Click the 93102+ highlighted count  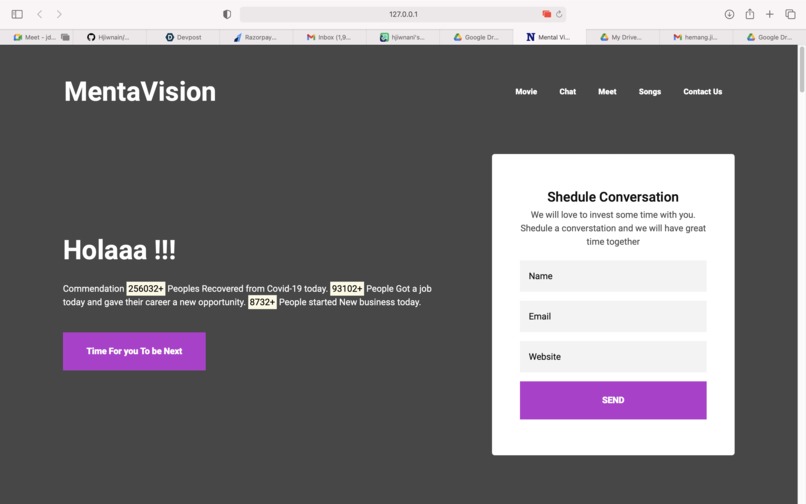tap(346, 289)
